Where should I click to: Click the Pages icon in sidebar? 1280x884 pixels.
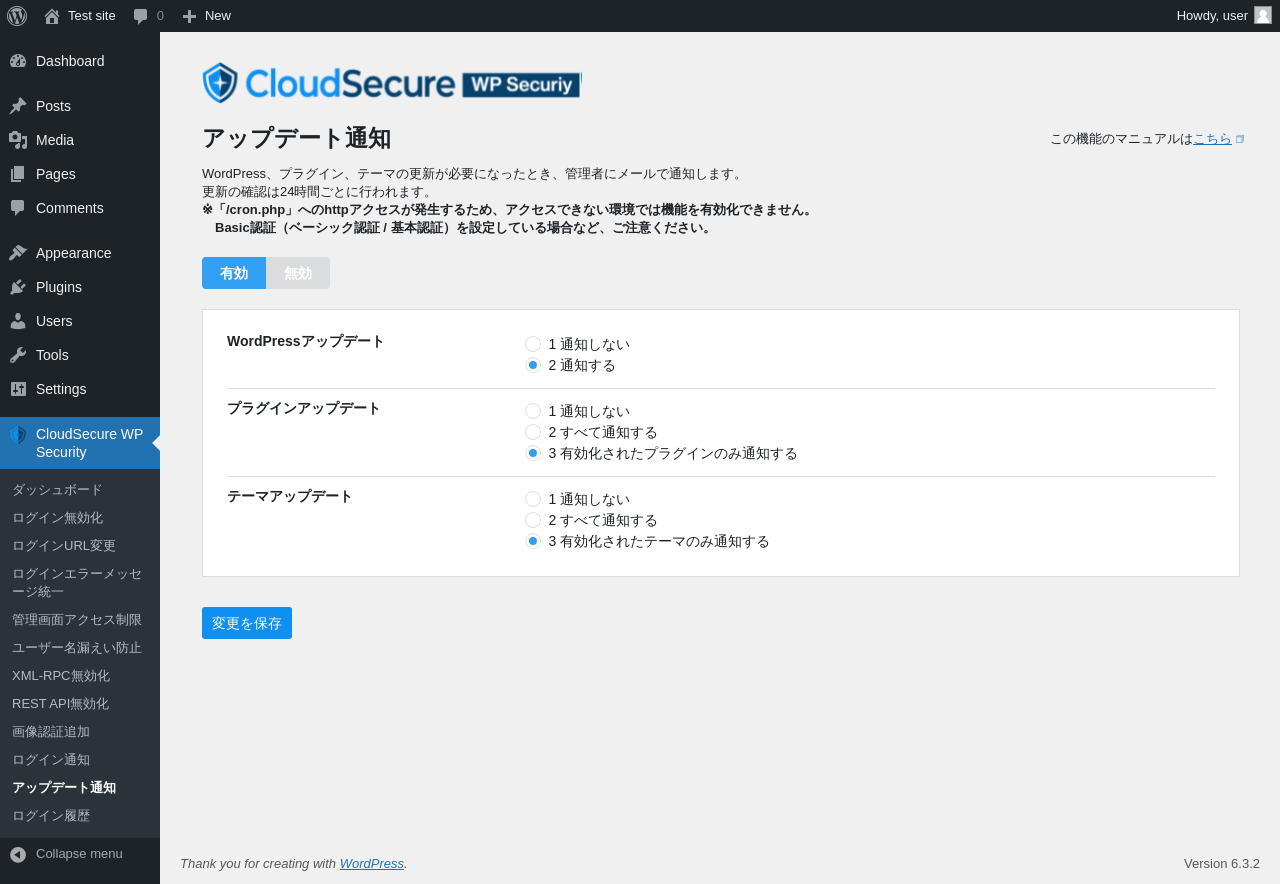coord(18,174)
